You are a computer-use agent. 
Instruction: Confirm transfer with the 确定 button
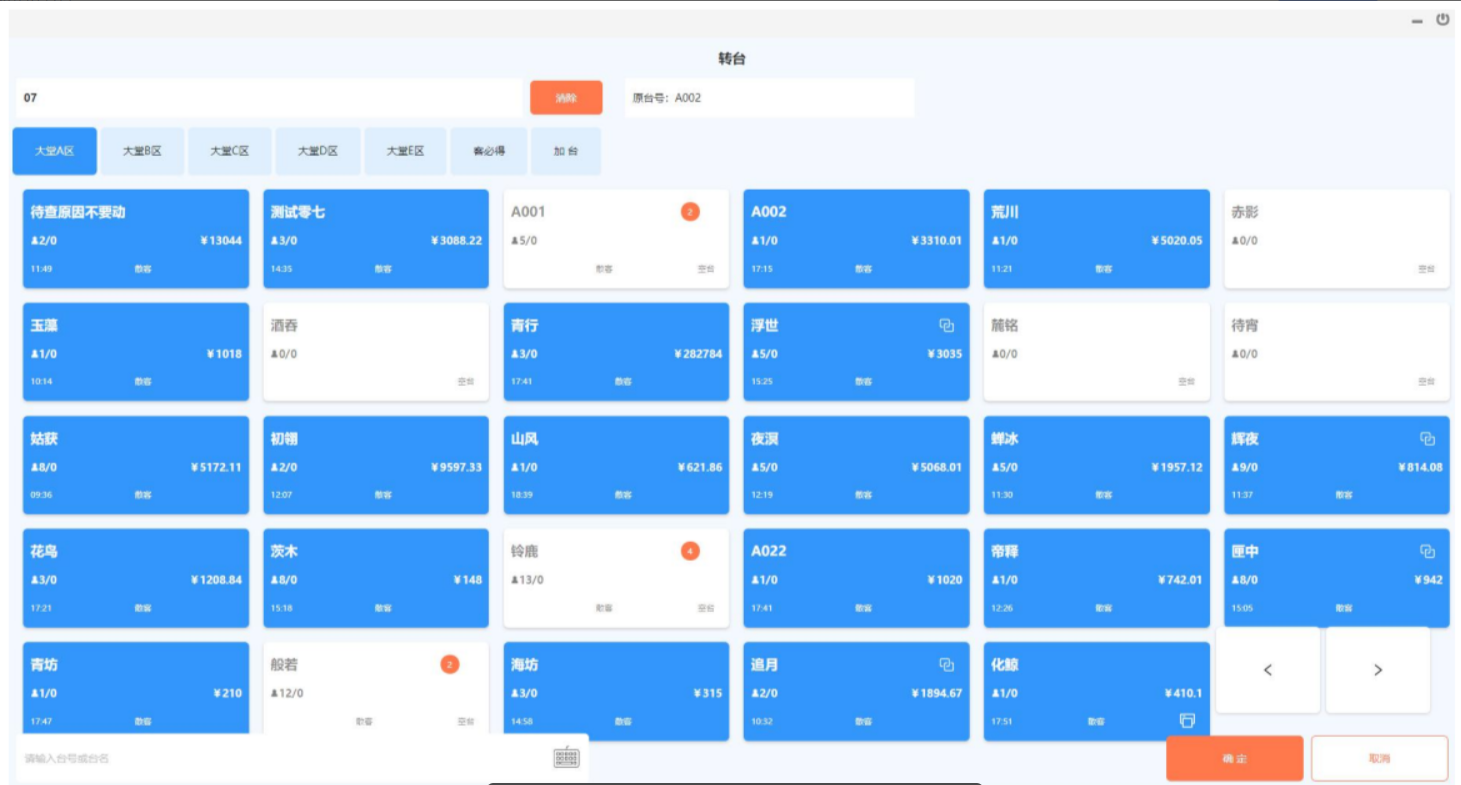coord(1234,758)
